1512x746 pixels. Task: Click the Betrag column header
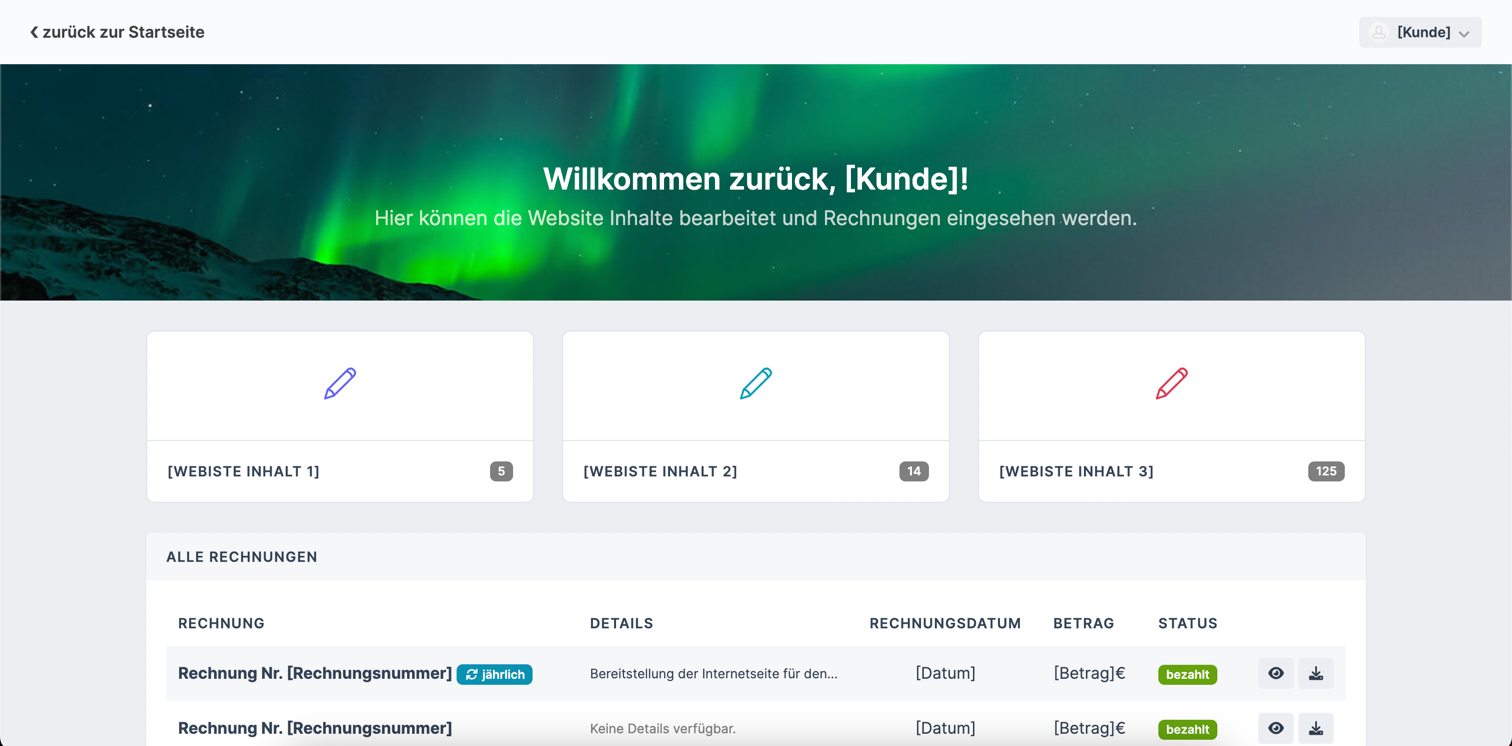pos(1083,624)
